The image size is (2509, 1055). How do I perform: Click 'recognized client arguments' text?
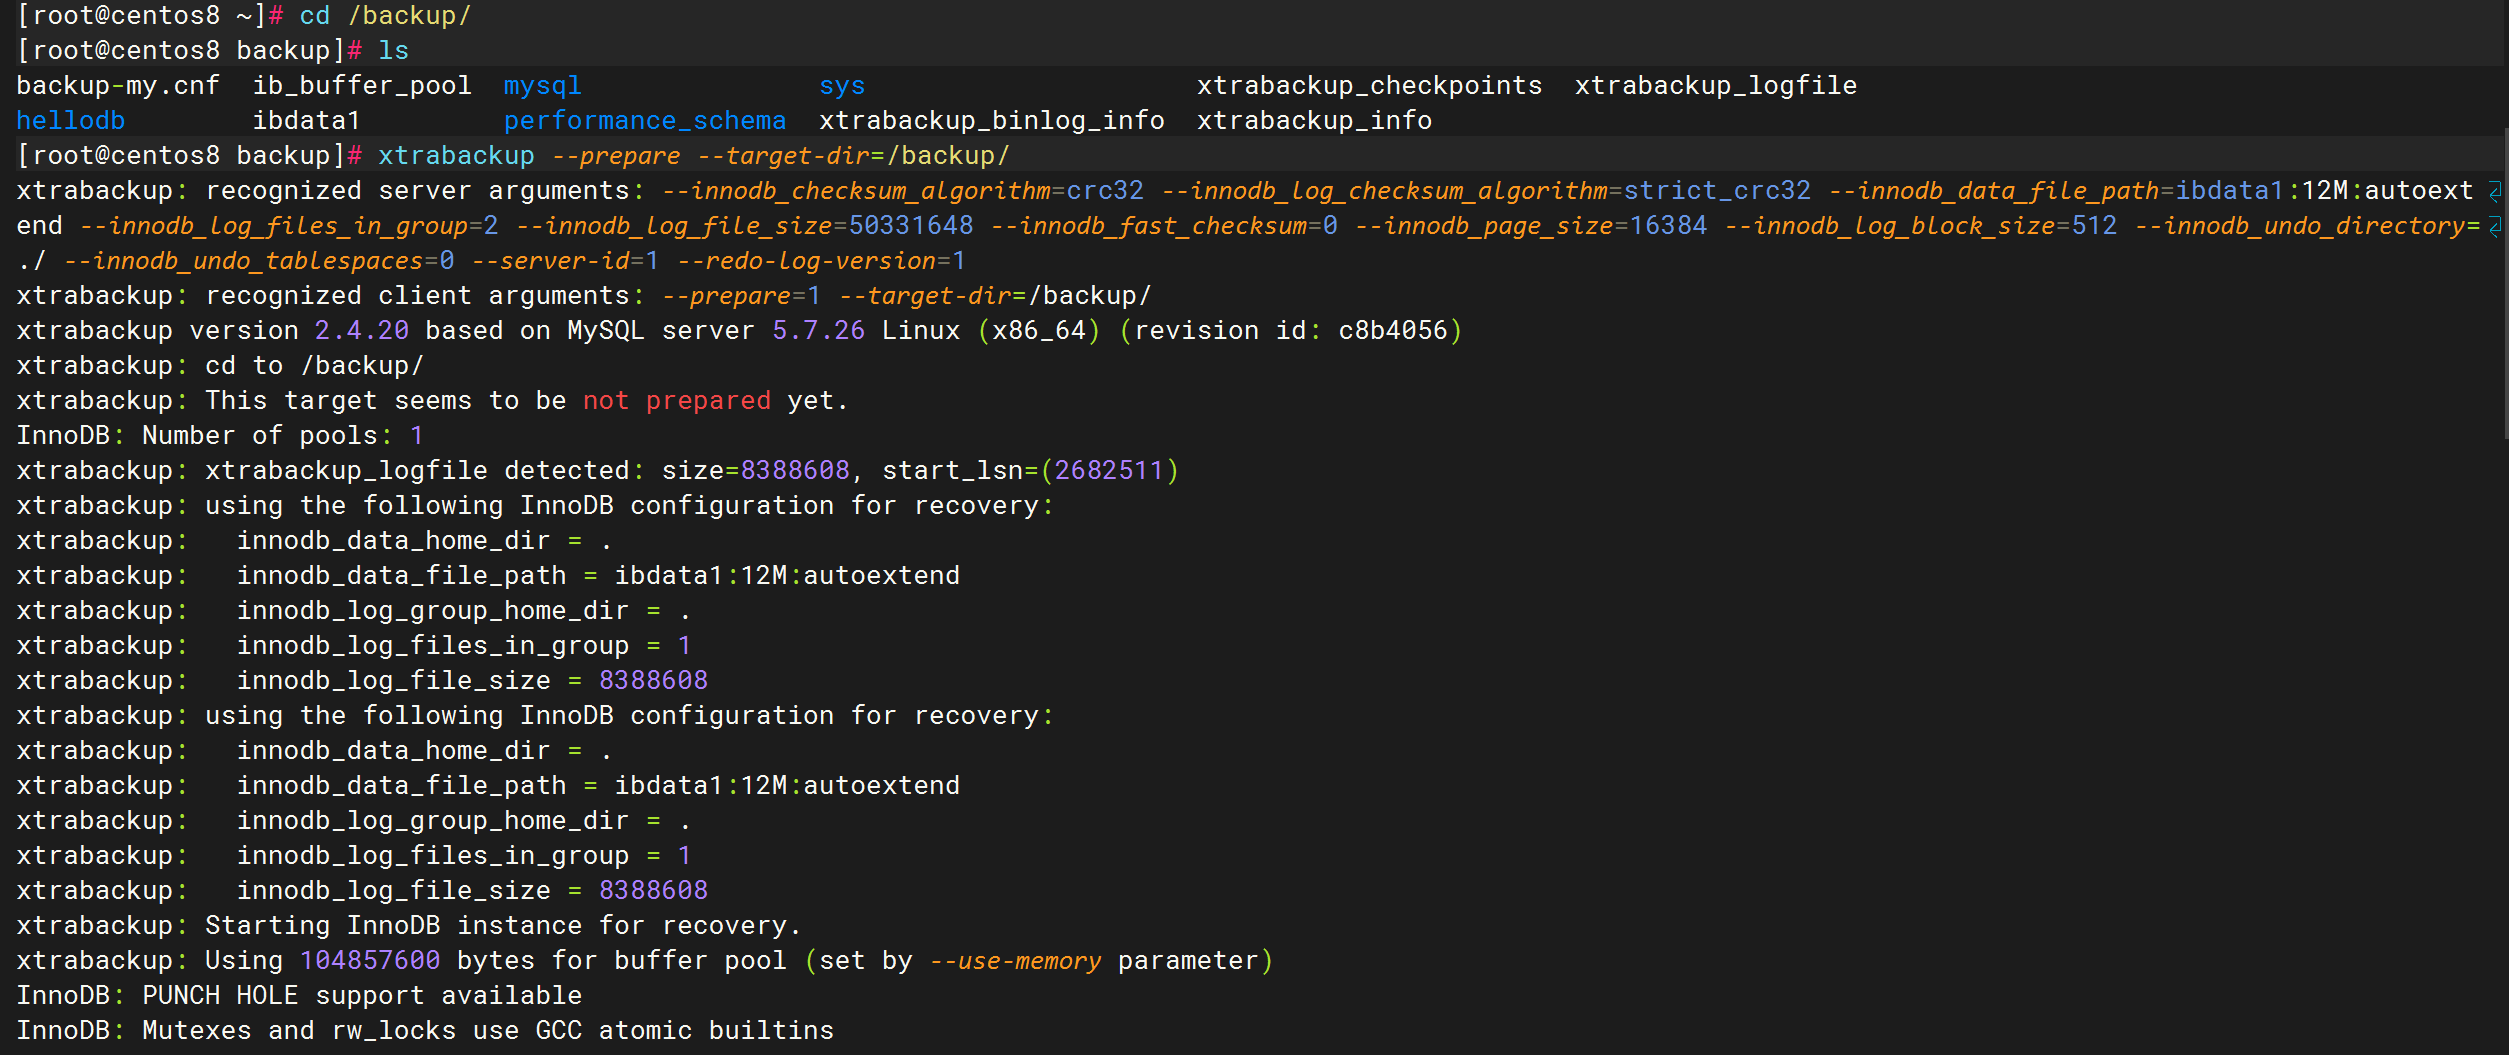(x=417, y=296)
